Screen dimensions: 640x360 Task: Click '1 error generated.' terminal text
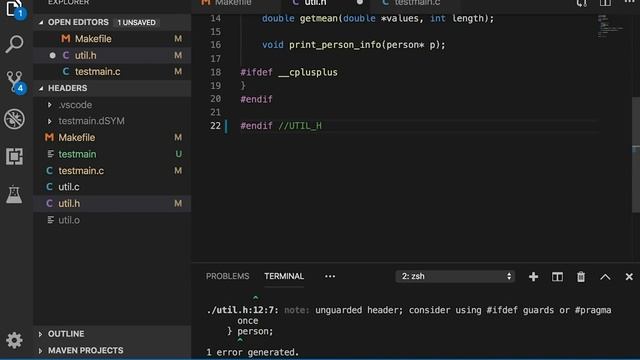pyautogui.click(x=253, y=352)
